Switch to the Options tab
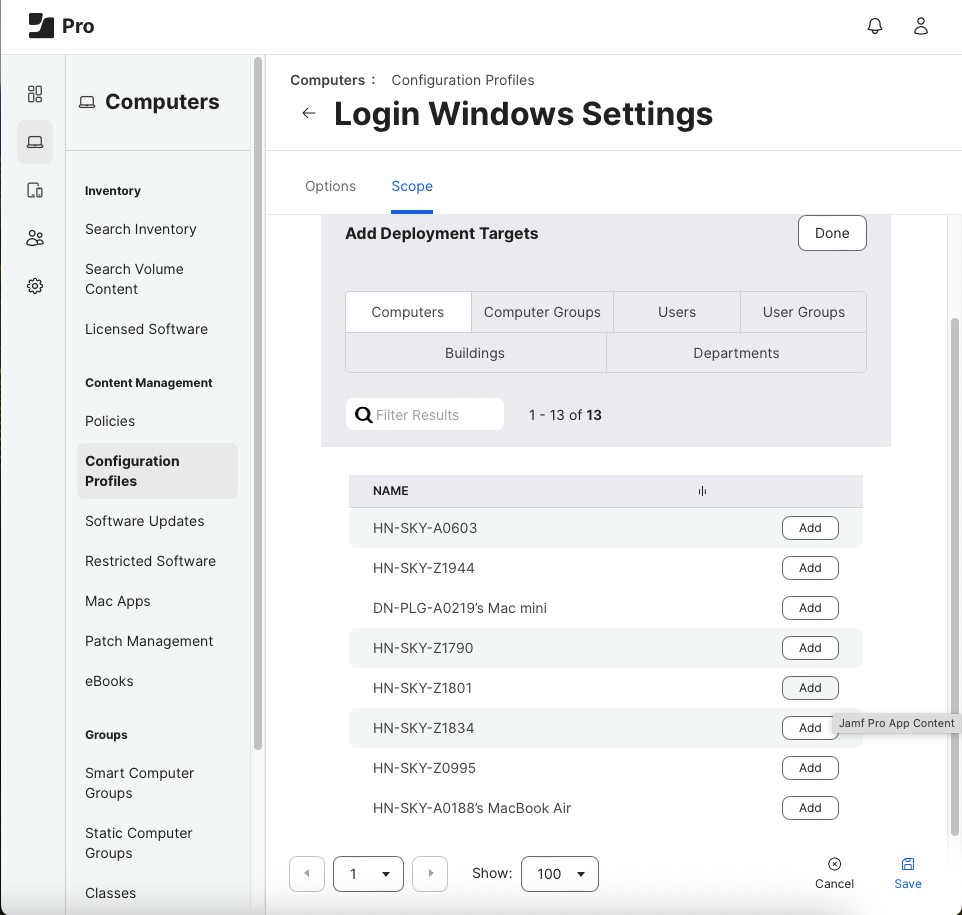 click(x=330, y=186)
